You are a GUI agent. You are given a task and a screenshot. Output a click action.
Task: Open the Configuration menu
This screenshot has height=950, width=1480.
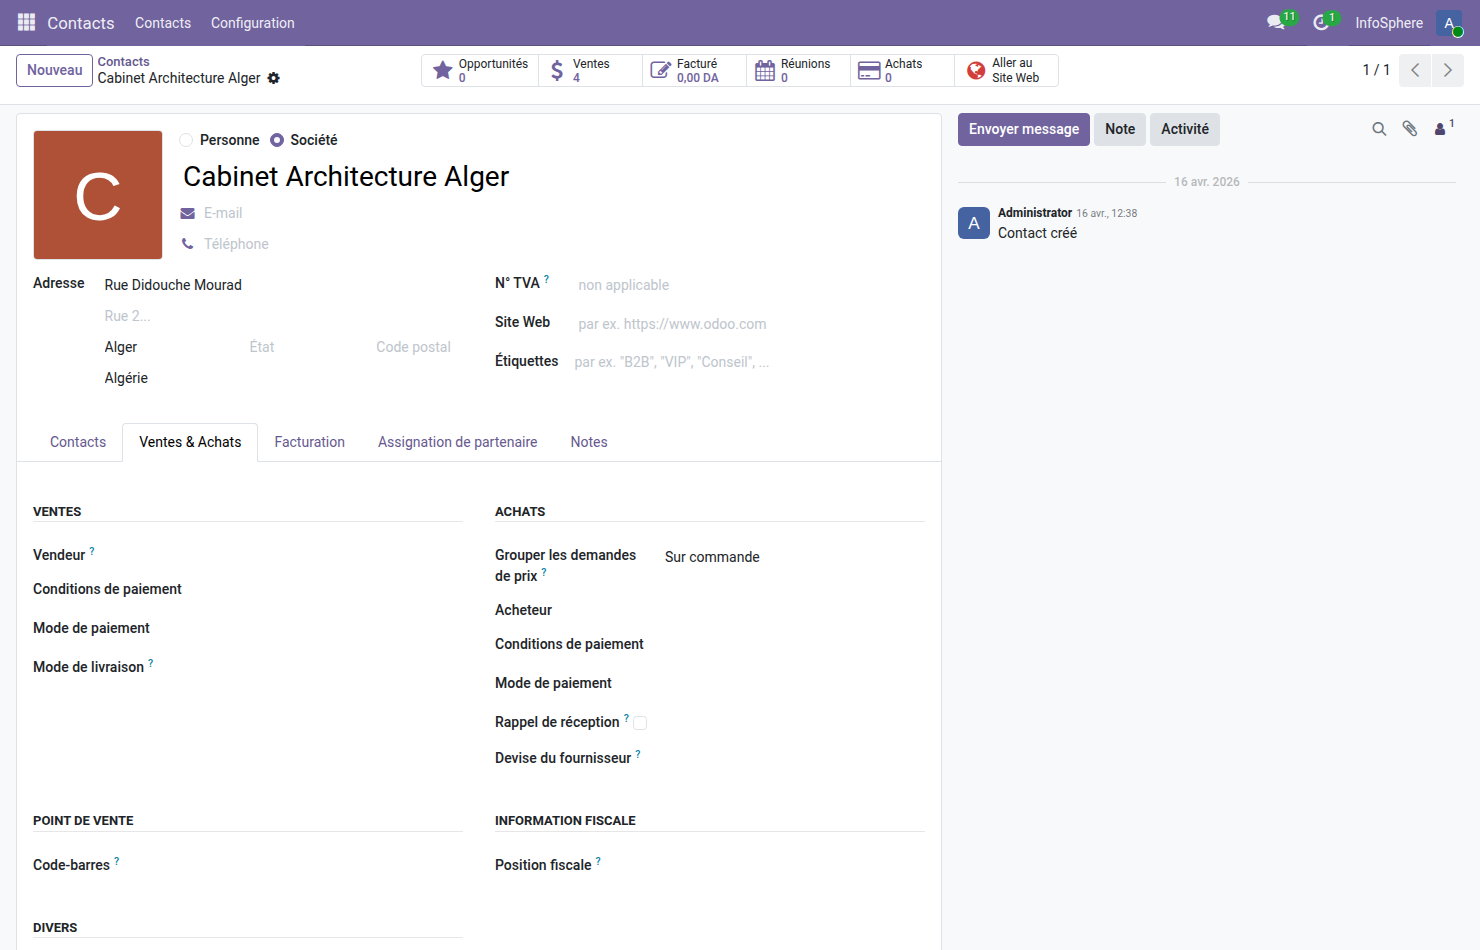tap(252, 22)
